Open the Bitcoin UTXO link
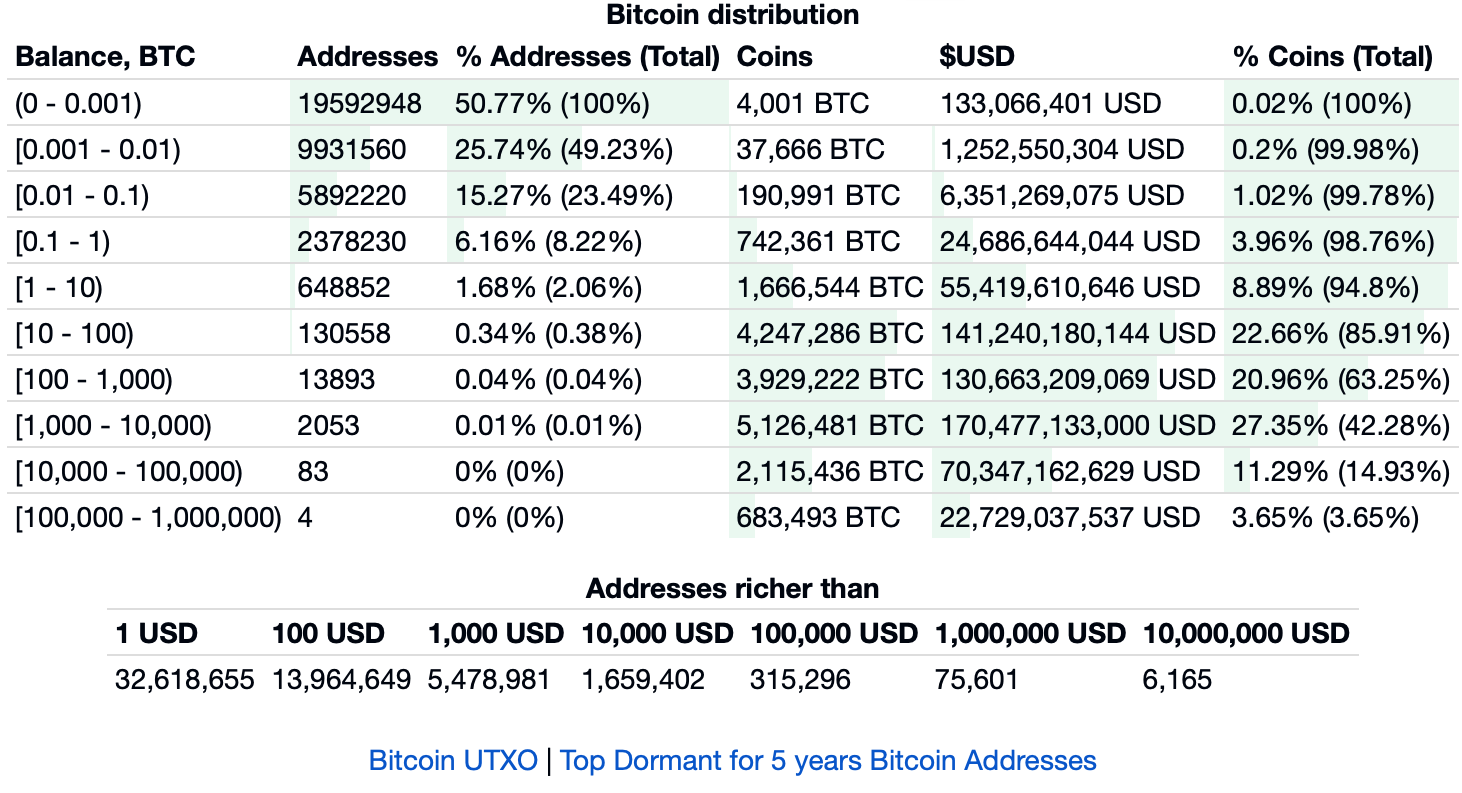The width and height of the screenshot is (1462, 793). pyautogui.click(x=453, y=761)
